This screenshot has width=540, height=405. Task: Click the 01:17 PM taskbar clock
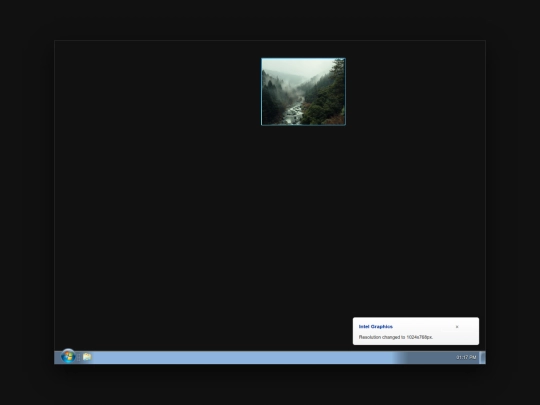point(466,357)
